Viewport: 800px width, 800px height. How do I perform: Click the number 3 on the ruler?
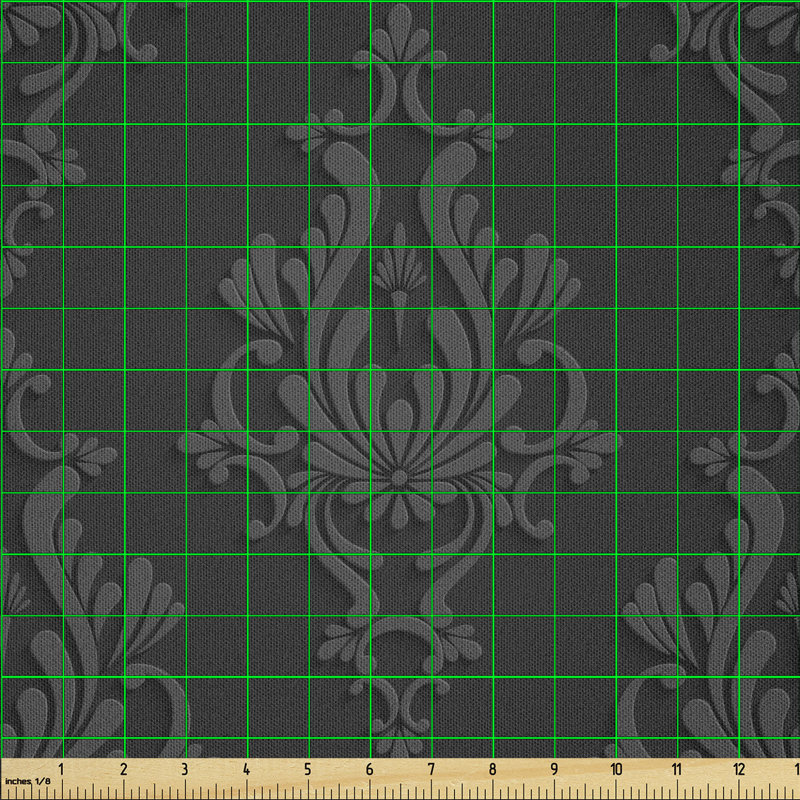[185, 769]
